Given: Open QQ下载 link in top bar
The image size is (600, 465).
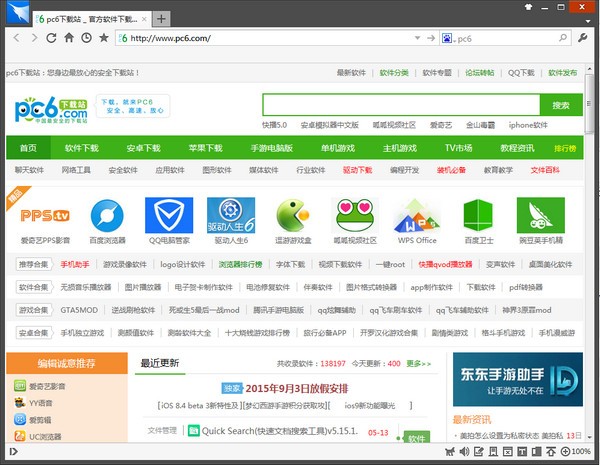Looking at the screenshot, I should pos(521,73).
